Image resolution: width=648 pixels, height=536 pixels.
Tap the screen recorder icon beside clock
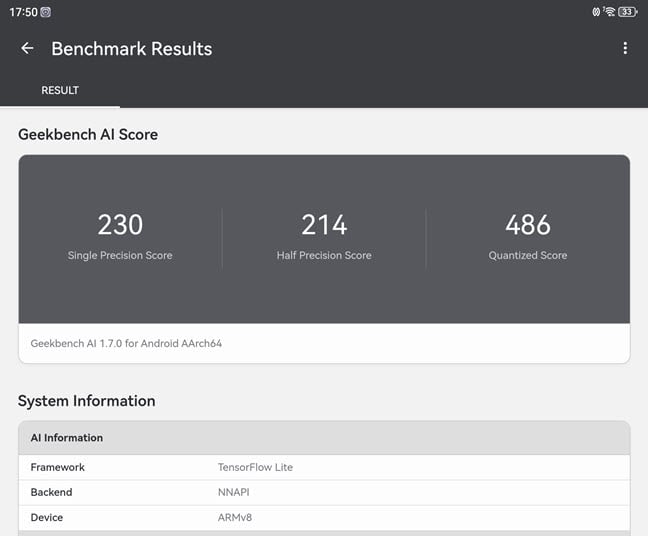pos(45,12)
